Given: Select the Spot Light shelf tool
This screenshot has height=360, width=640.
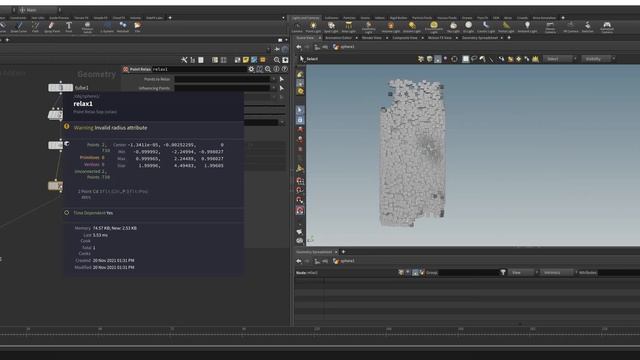Looking at the screenshot, I should [x=331, y=27].
